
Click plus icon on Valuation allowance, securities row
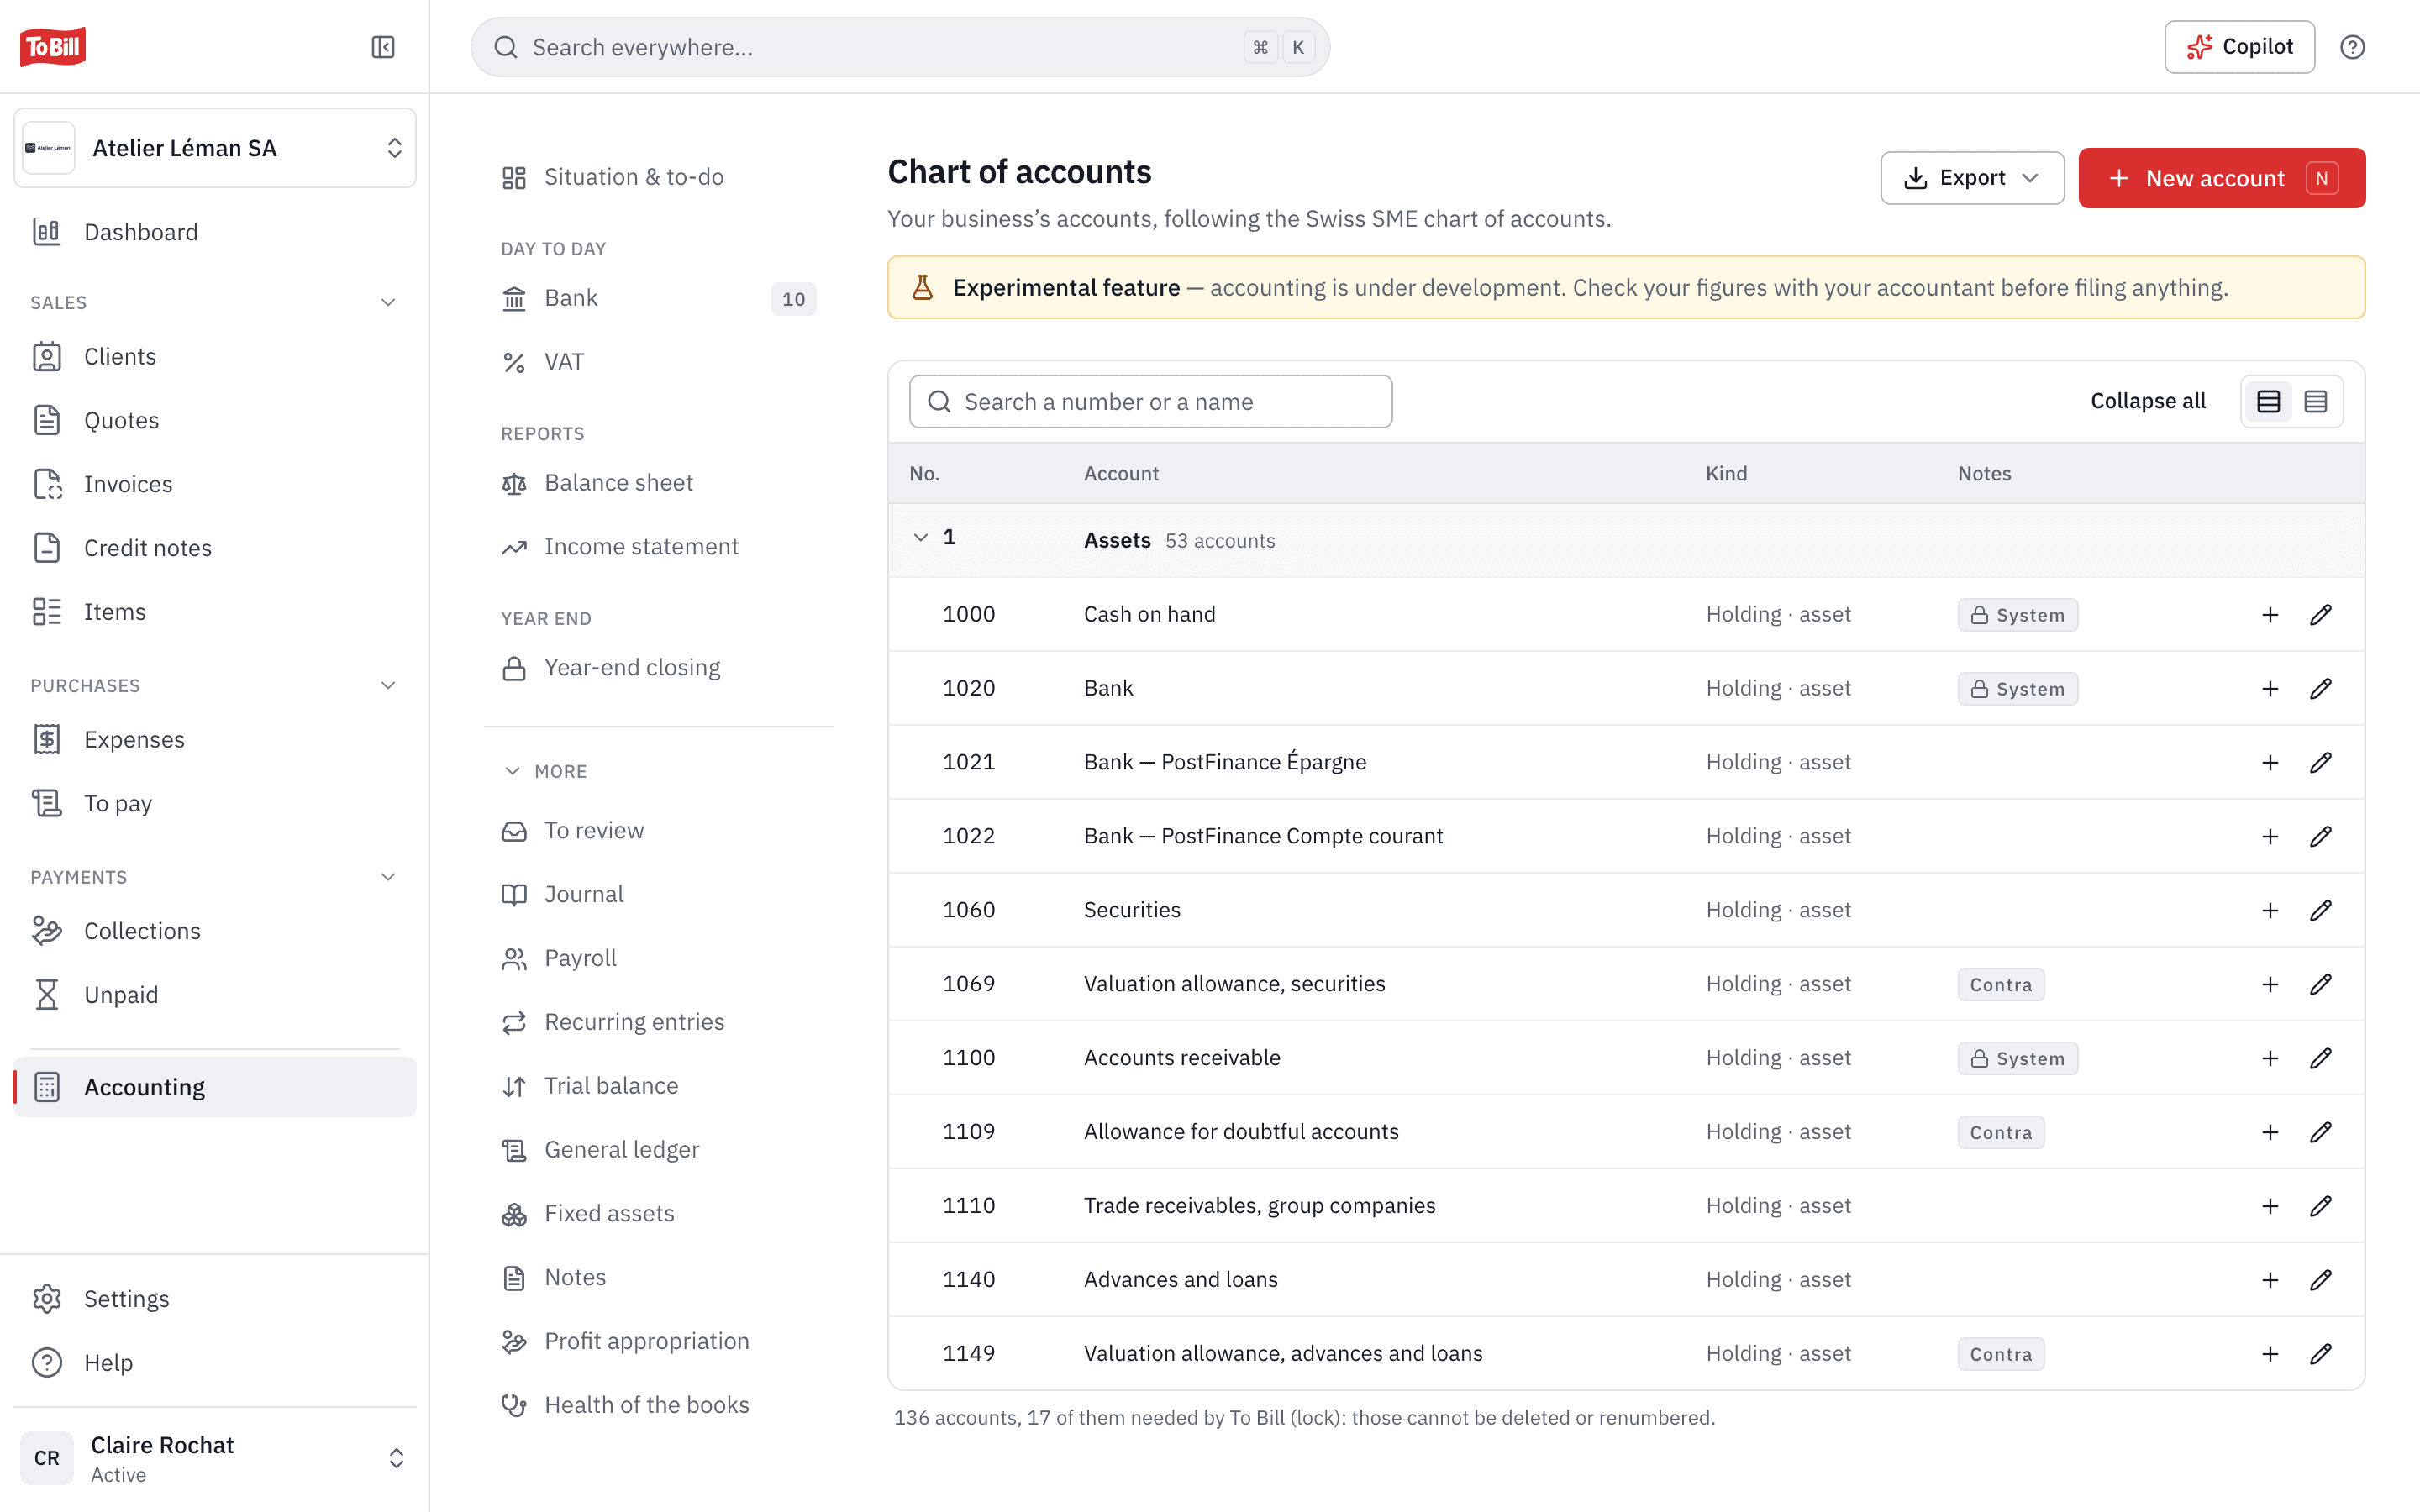2270,984
